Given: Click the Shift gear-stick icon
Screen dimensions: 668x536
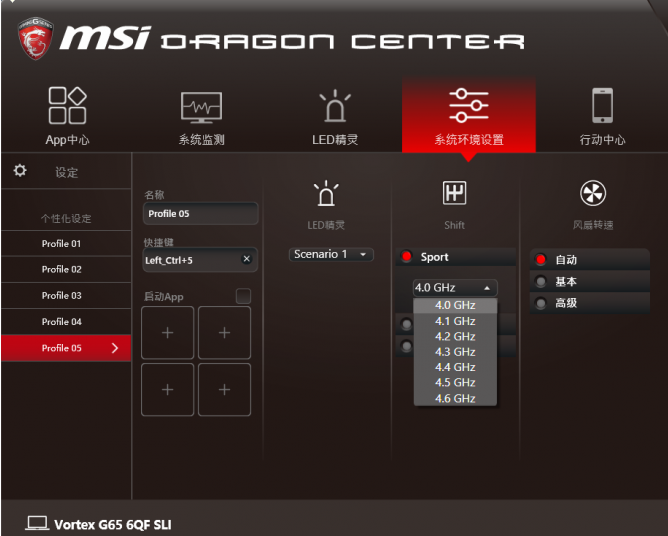Looking at the screenshot, I should (454, 193).
